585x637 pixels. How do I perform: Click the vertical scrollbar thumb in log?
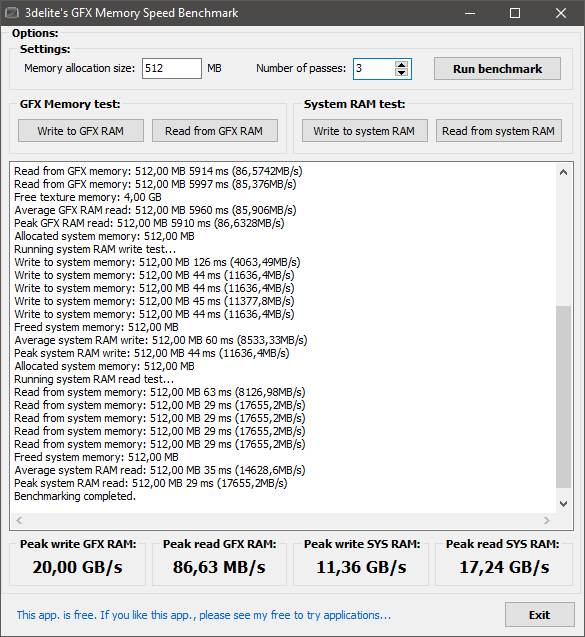pyautogui.click(x=563, y=397)
